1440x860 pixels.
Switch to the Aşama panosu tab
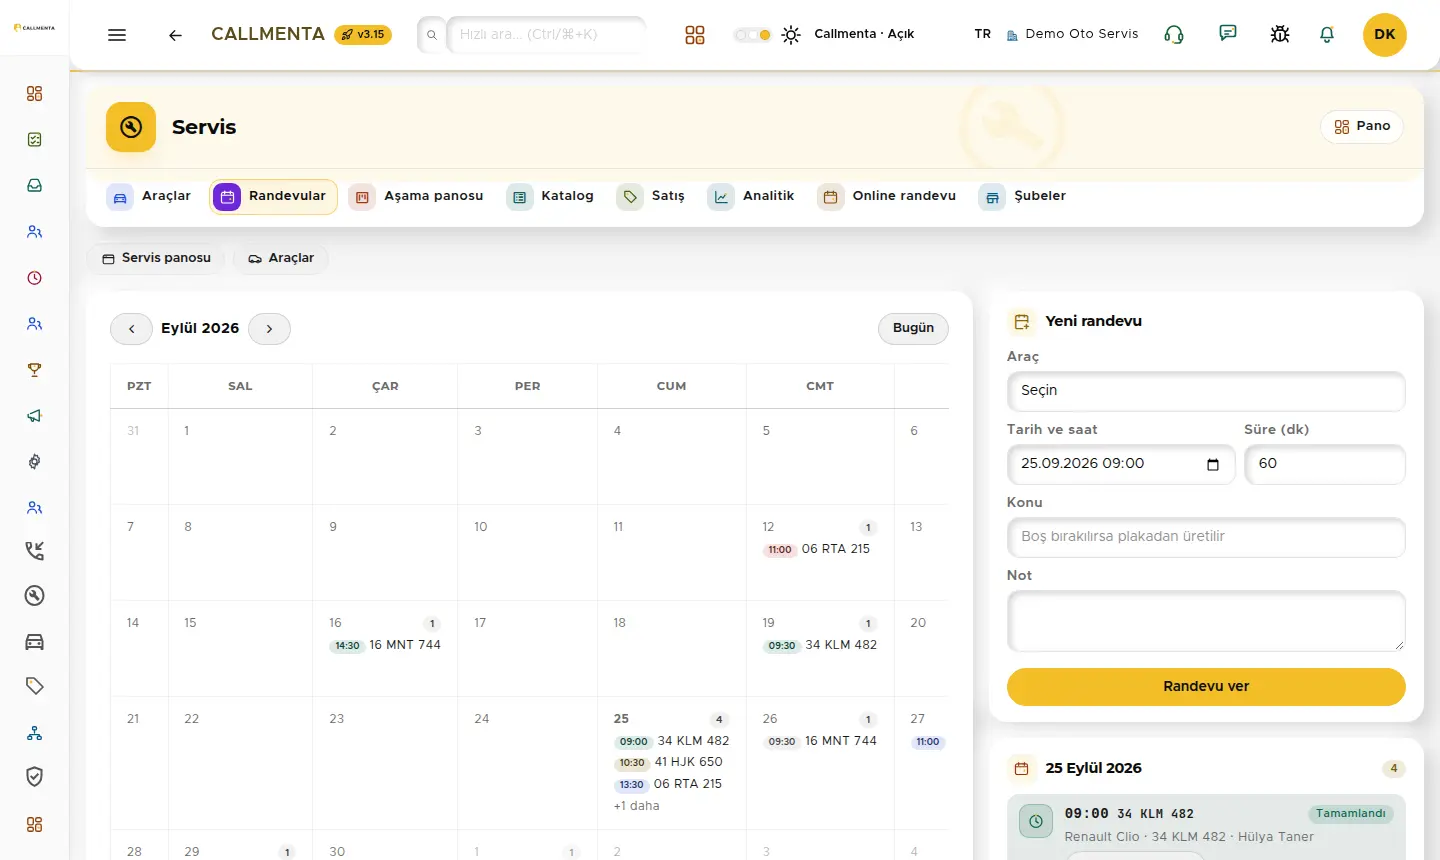(416, 197)
